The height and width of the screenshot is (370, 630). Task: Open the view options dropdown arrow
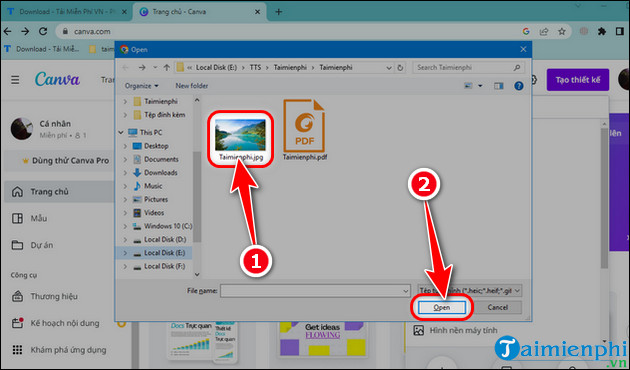(x=480, y=86)
